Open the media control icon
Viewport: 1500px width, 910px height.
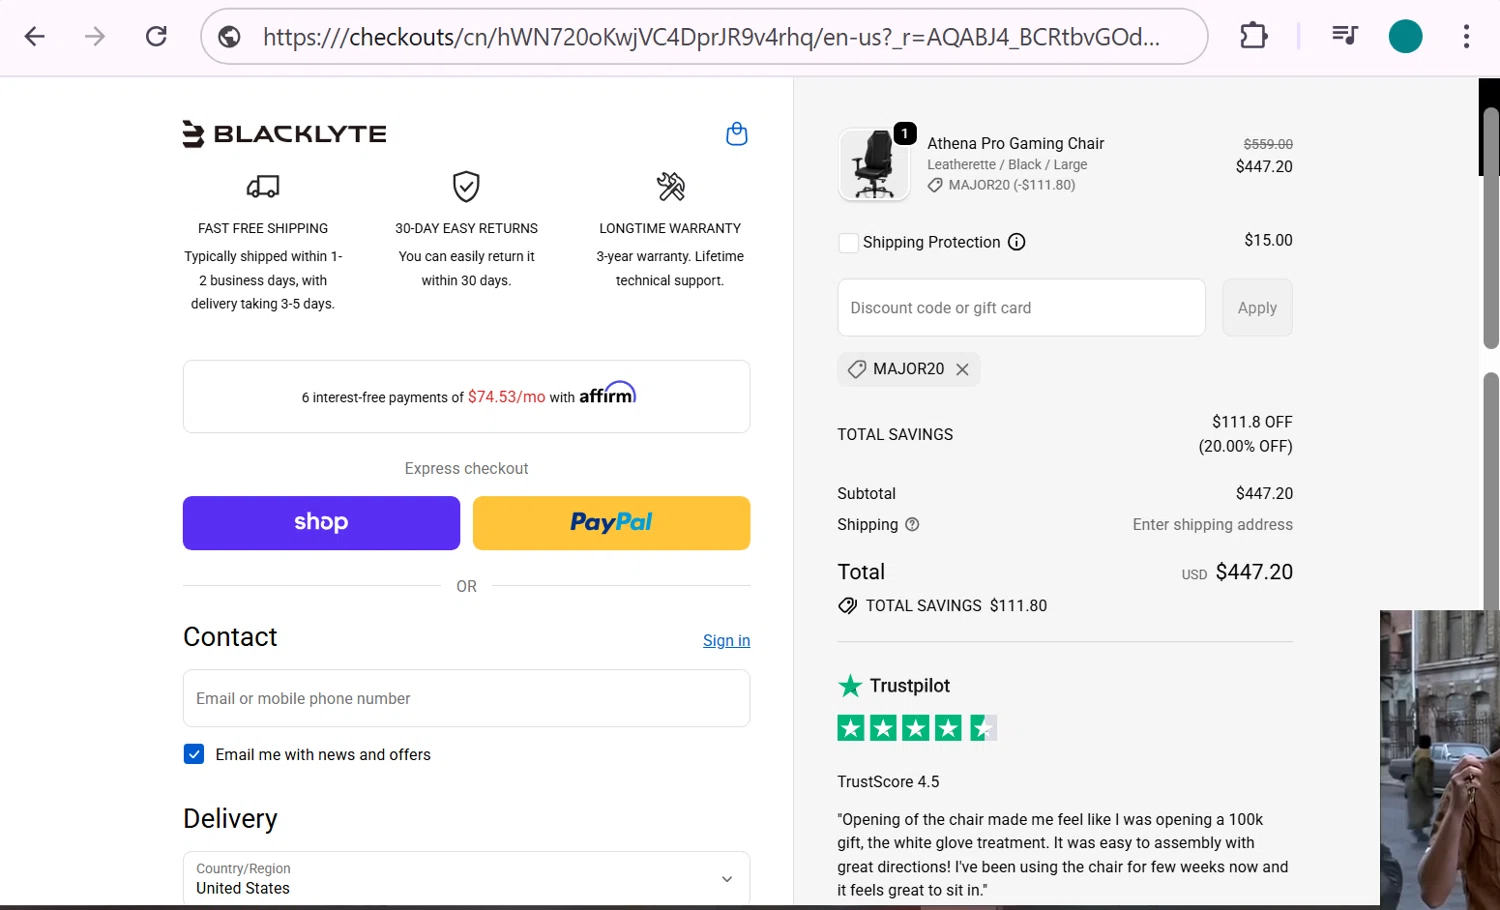(x=1344, y=37)
